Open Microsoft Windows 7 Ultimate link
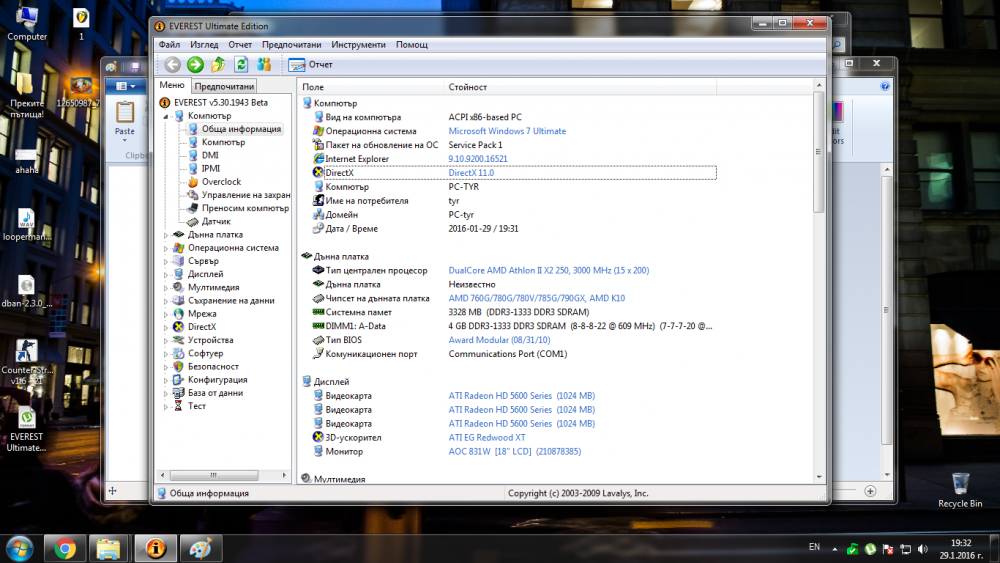The height and width of the screenshot is (563, 1000). pyautogui.click(x=507, y=131)
